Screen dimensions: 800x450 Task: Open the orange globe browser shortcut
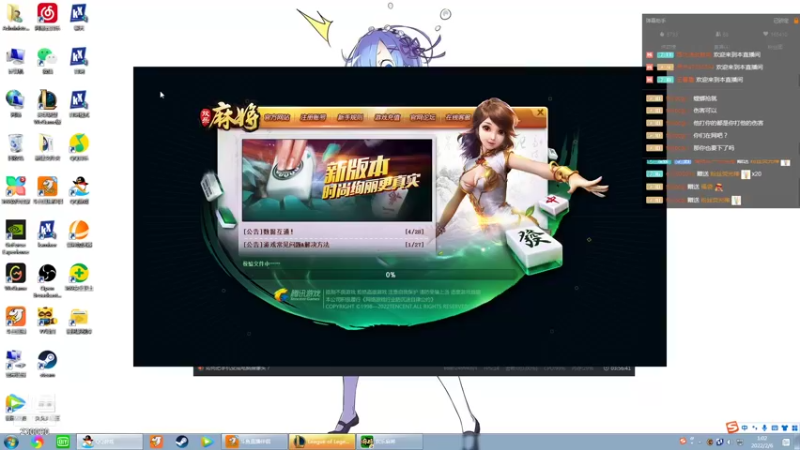[x=79, y=230]
